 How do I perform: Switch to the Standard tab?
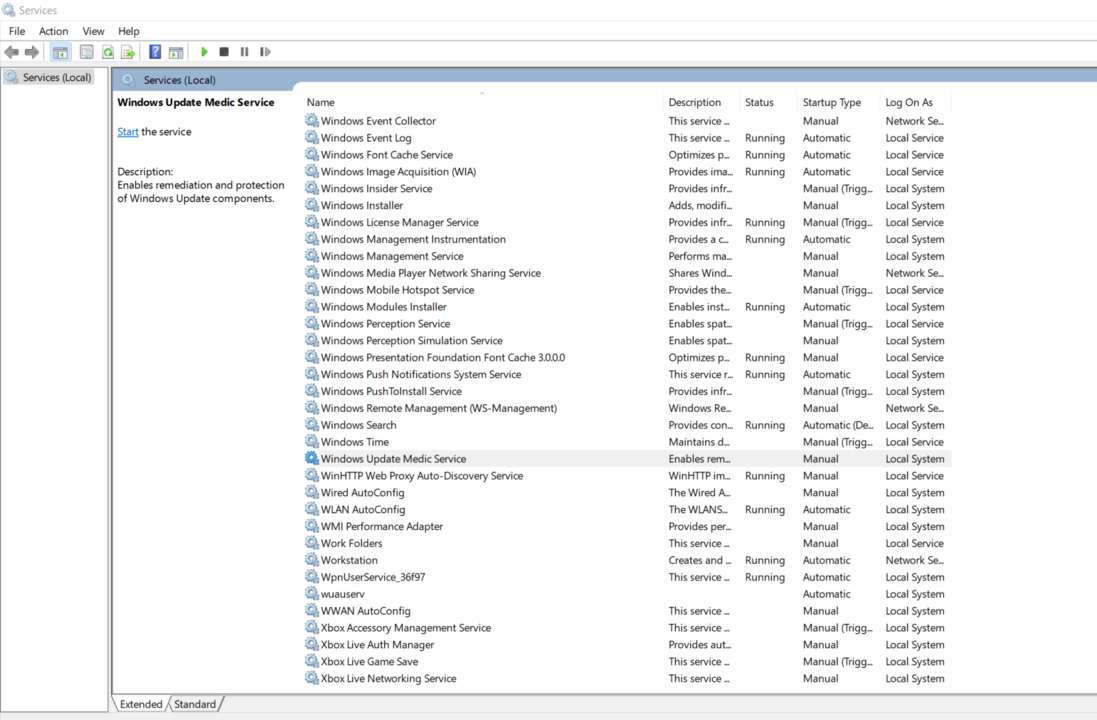[x=195, y=704]
